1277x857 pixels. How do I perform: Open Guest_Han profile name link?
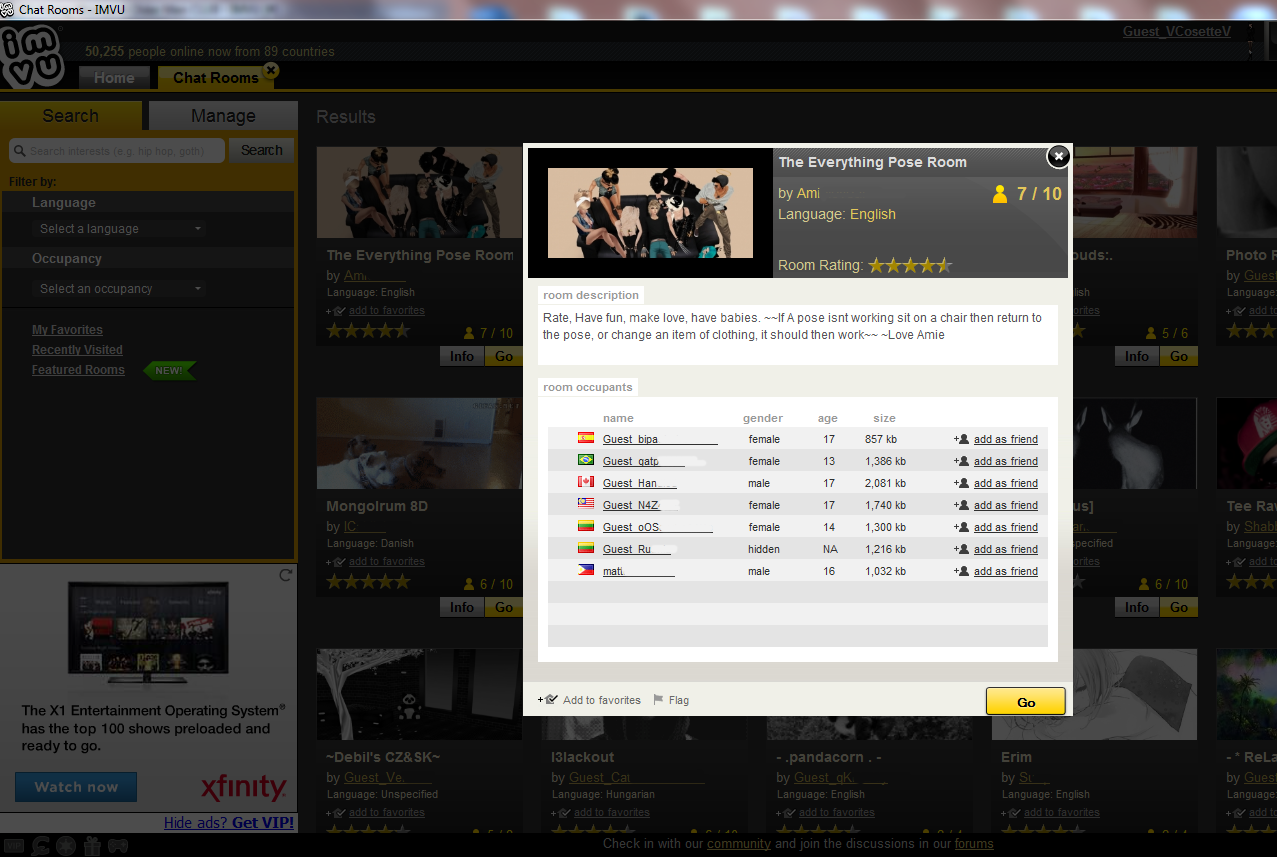click(640, 483)
